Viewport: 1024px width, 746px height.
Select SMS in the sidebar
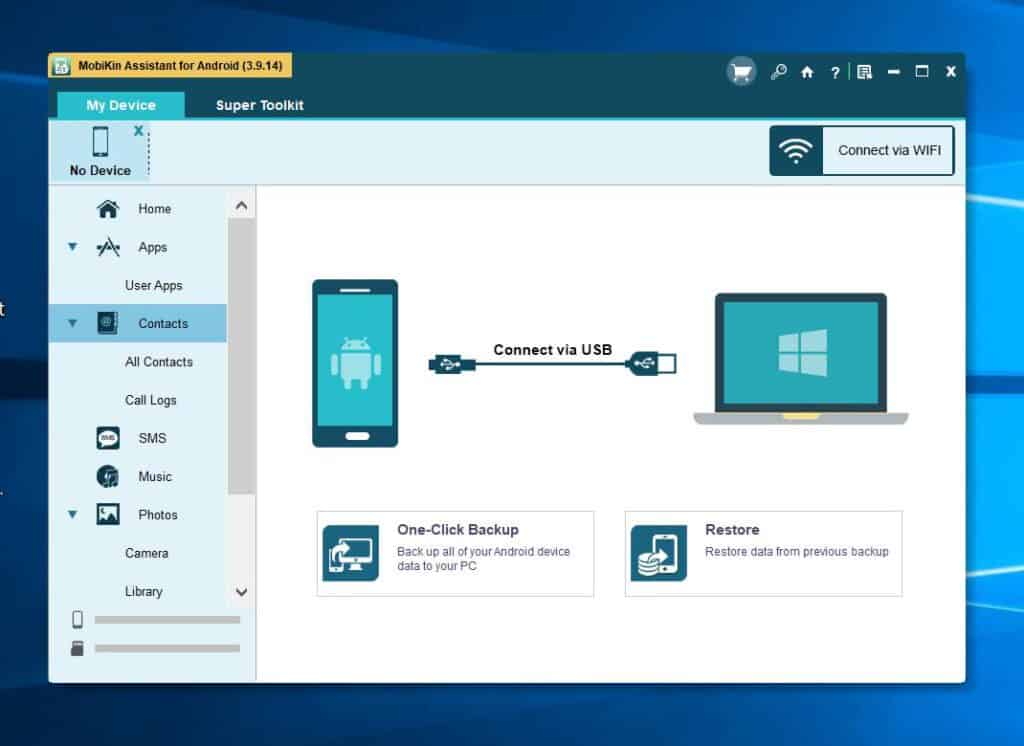coord(152,438)
